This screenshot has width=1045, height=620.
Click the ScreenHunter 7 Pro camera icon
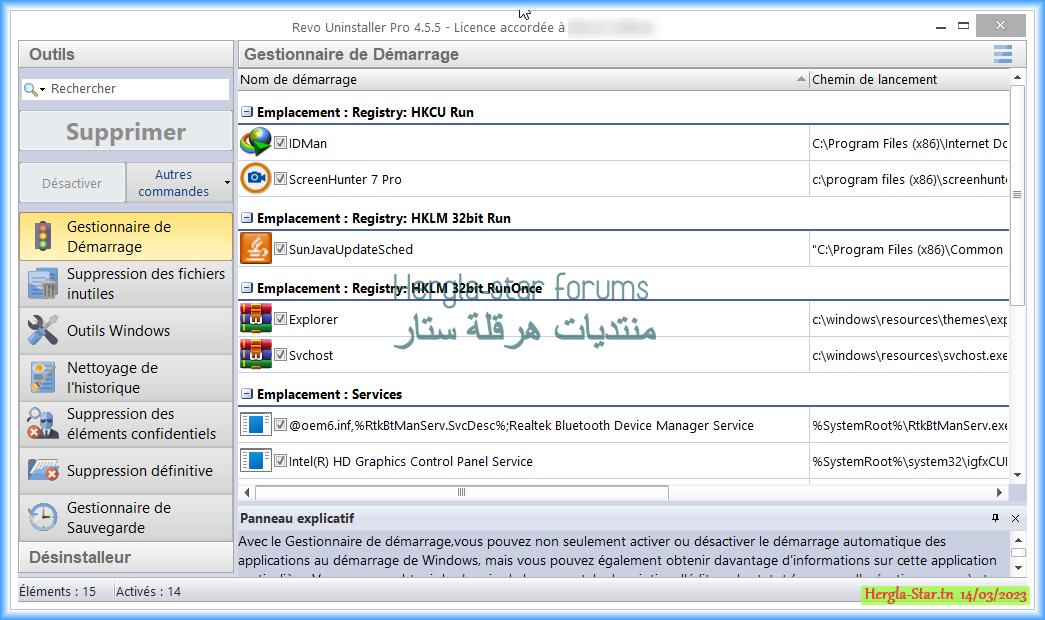pyautogui.click(x=256, y=178)
